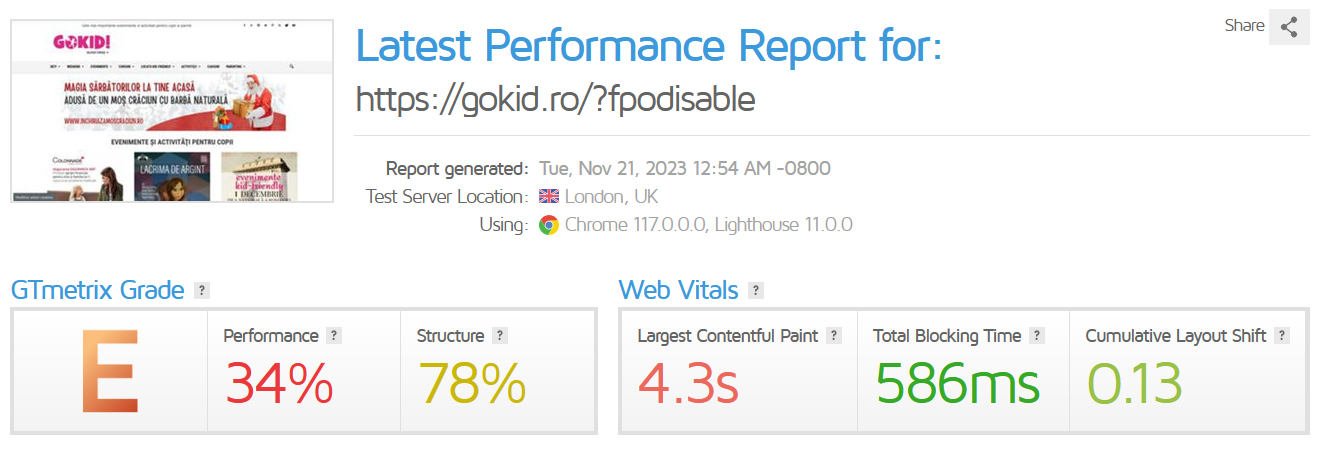Click the Share icon button
1325x456 pixels.
click(x=1289, y=27)
